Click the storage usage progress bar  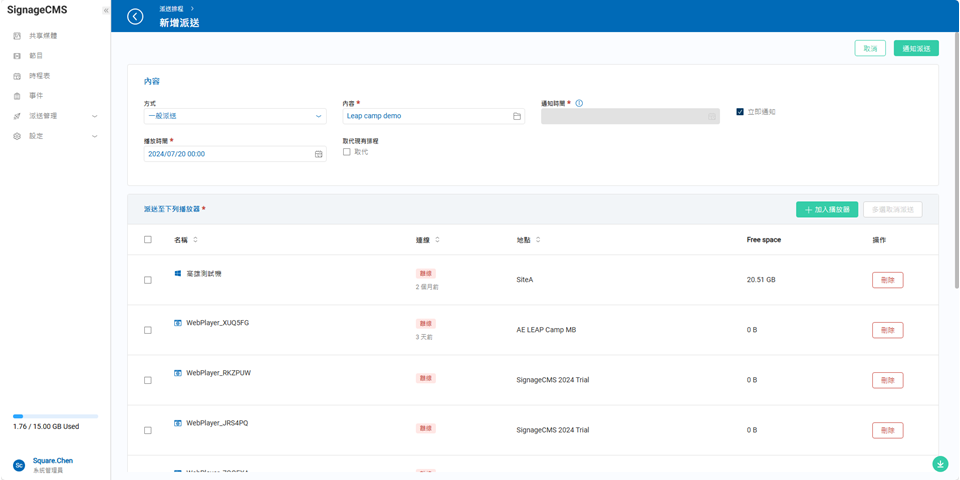55,416
